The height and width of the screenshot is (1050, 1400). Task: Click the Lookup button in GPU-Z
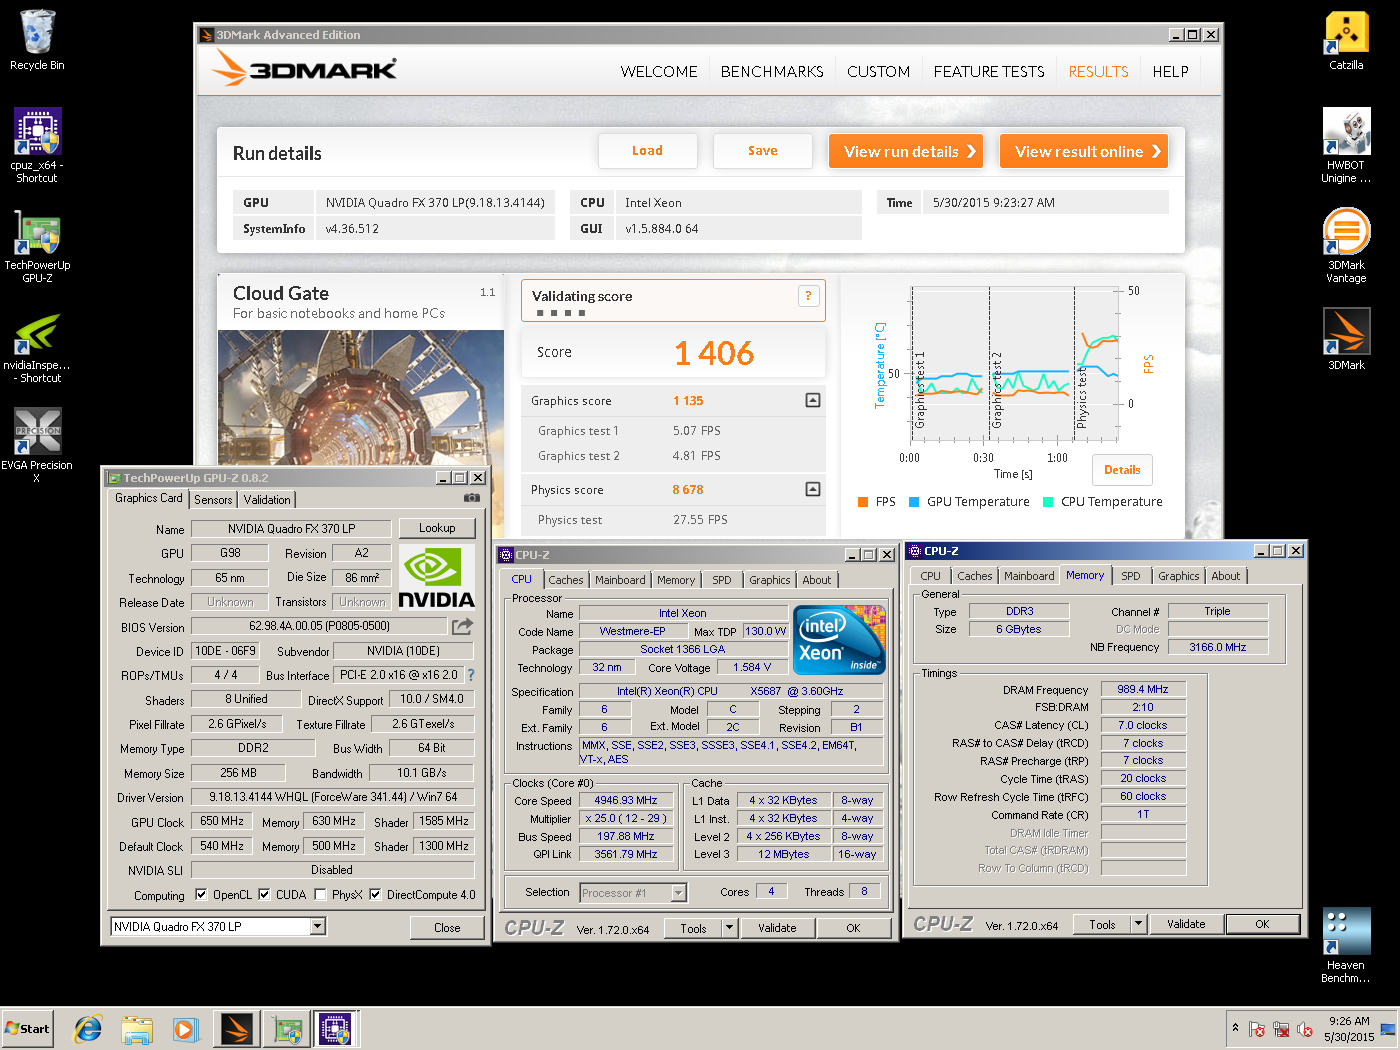pyautogui.click(x=437, y=528)
